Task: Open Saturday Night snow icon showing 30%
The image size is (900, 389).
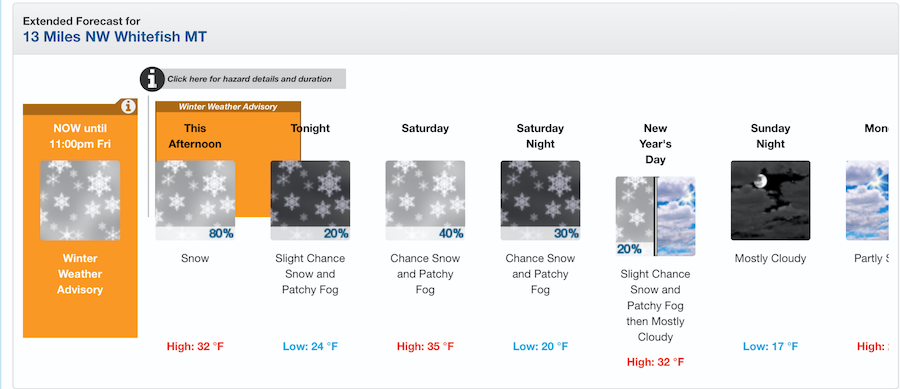Action: 541,200
